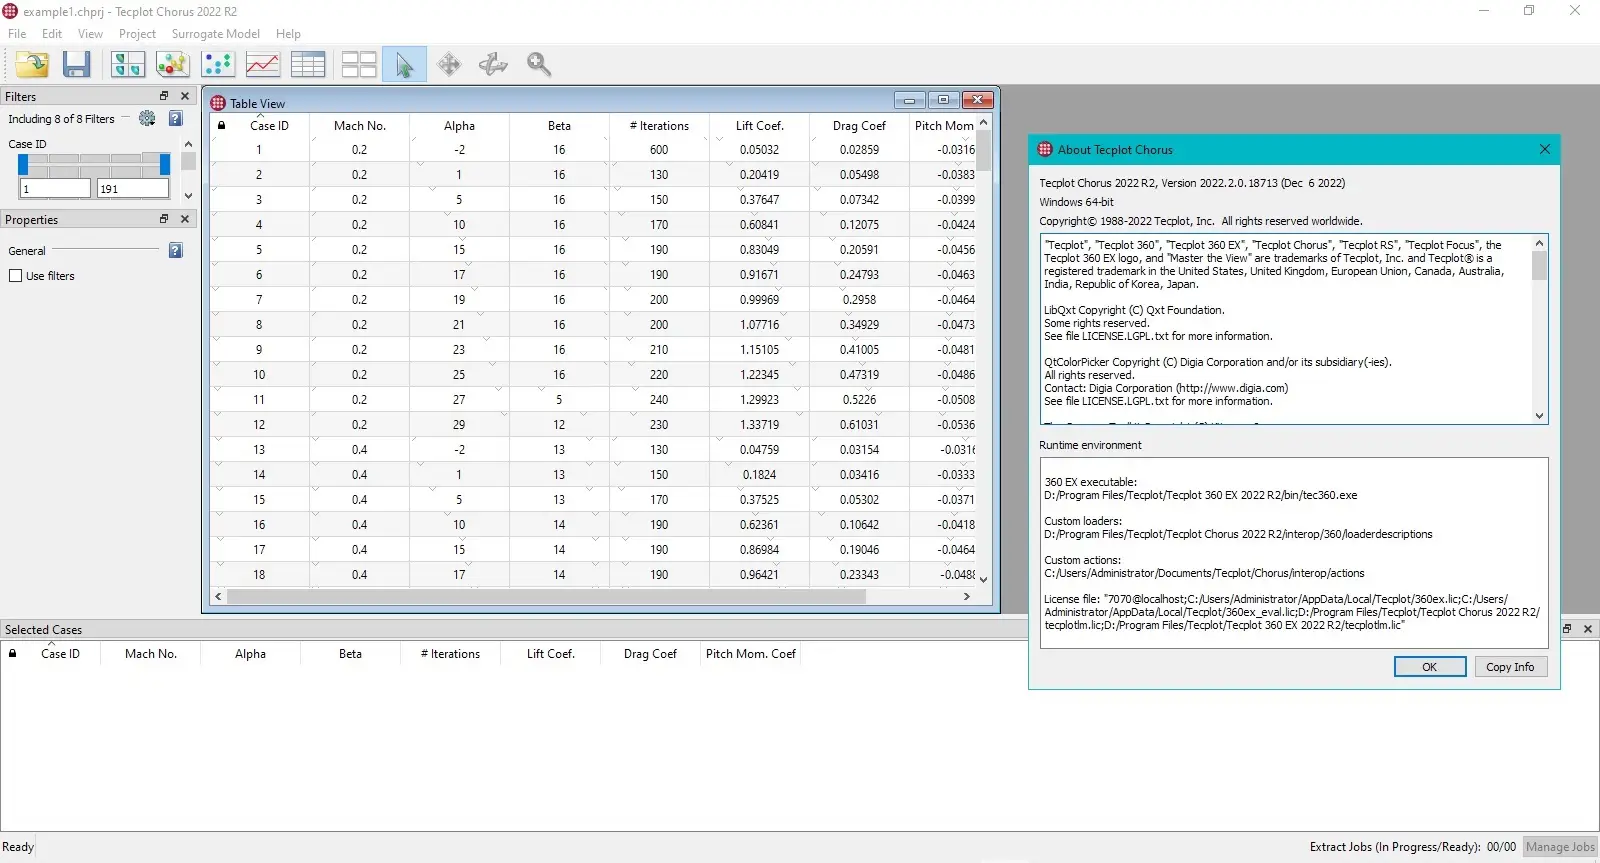
Task: Sort Table View by Drag Coef column
Action: (x=859, y=125)
